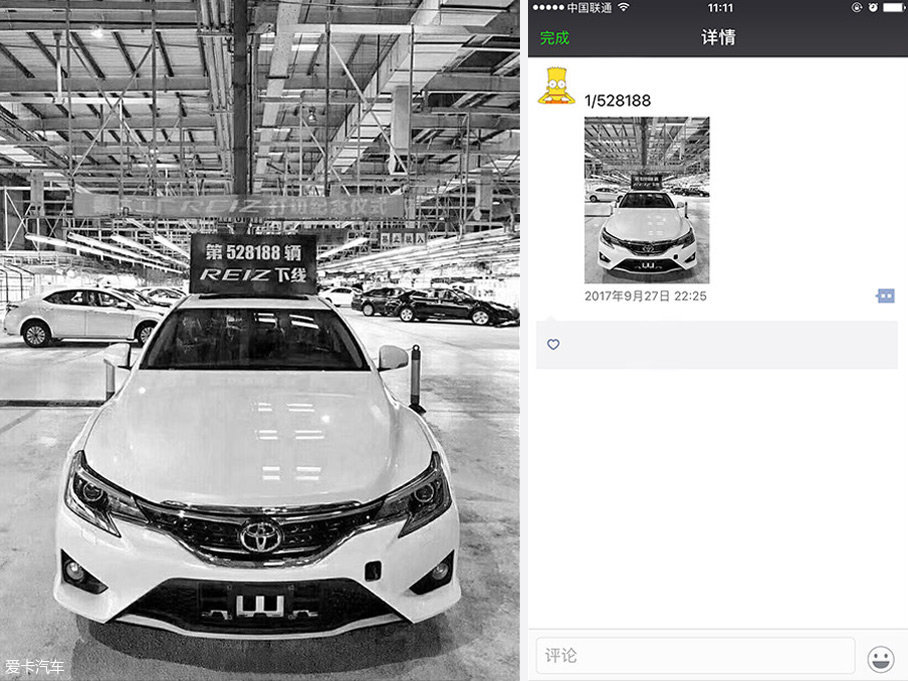Open the white car photo thumbnail in post
This screenshot has width=908, height=681.
(646, 200)
